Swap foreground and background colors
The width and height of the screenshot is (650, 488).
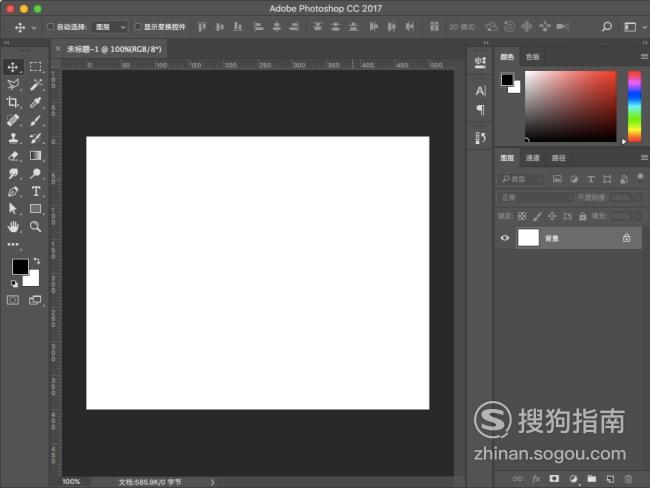(x=36, y=261)
